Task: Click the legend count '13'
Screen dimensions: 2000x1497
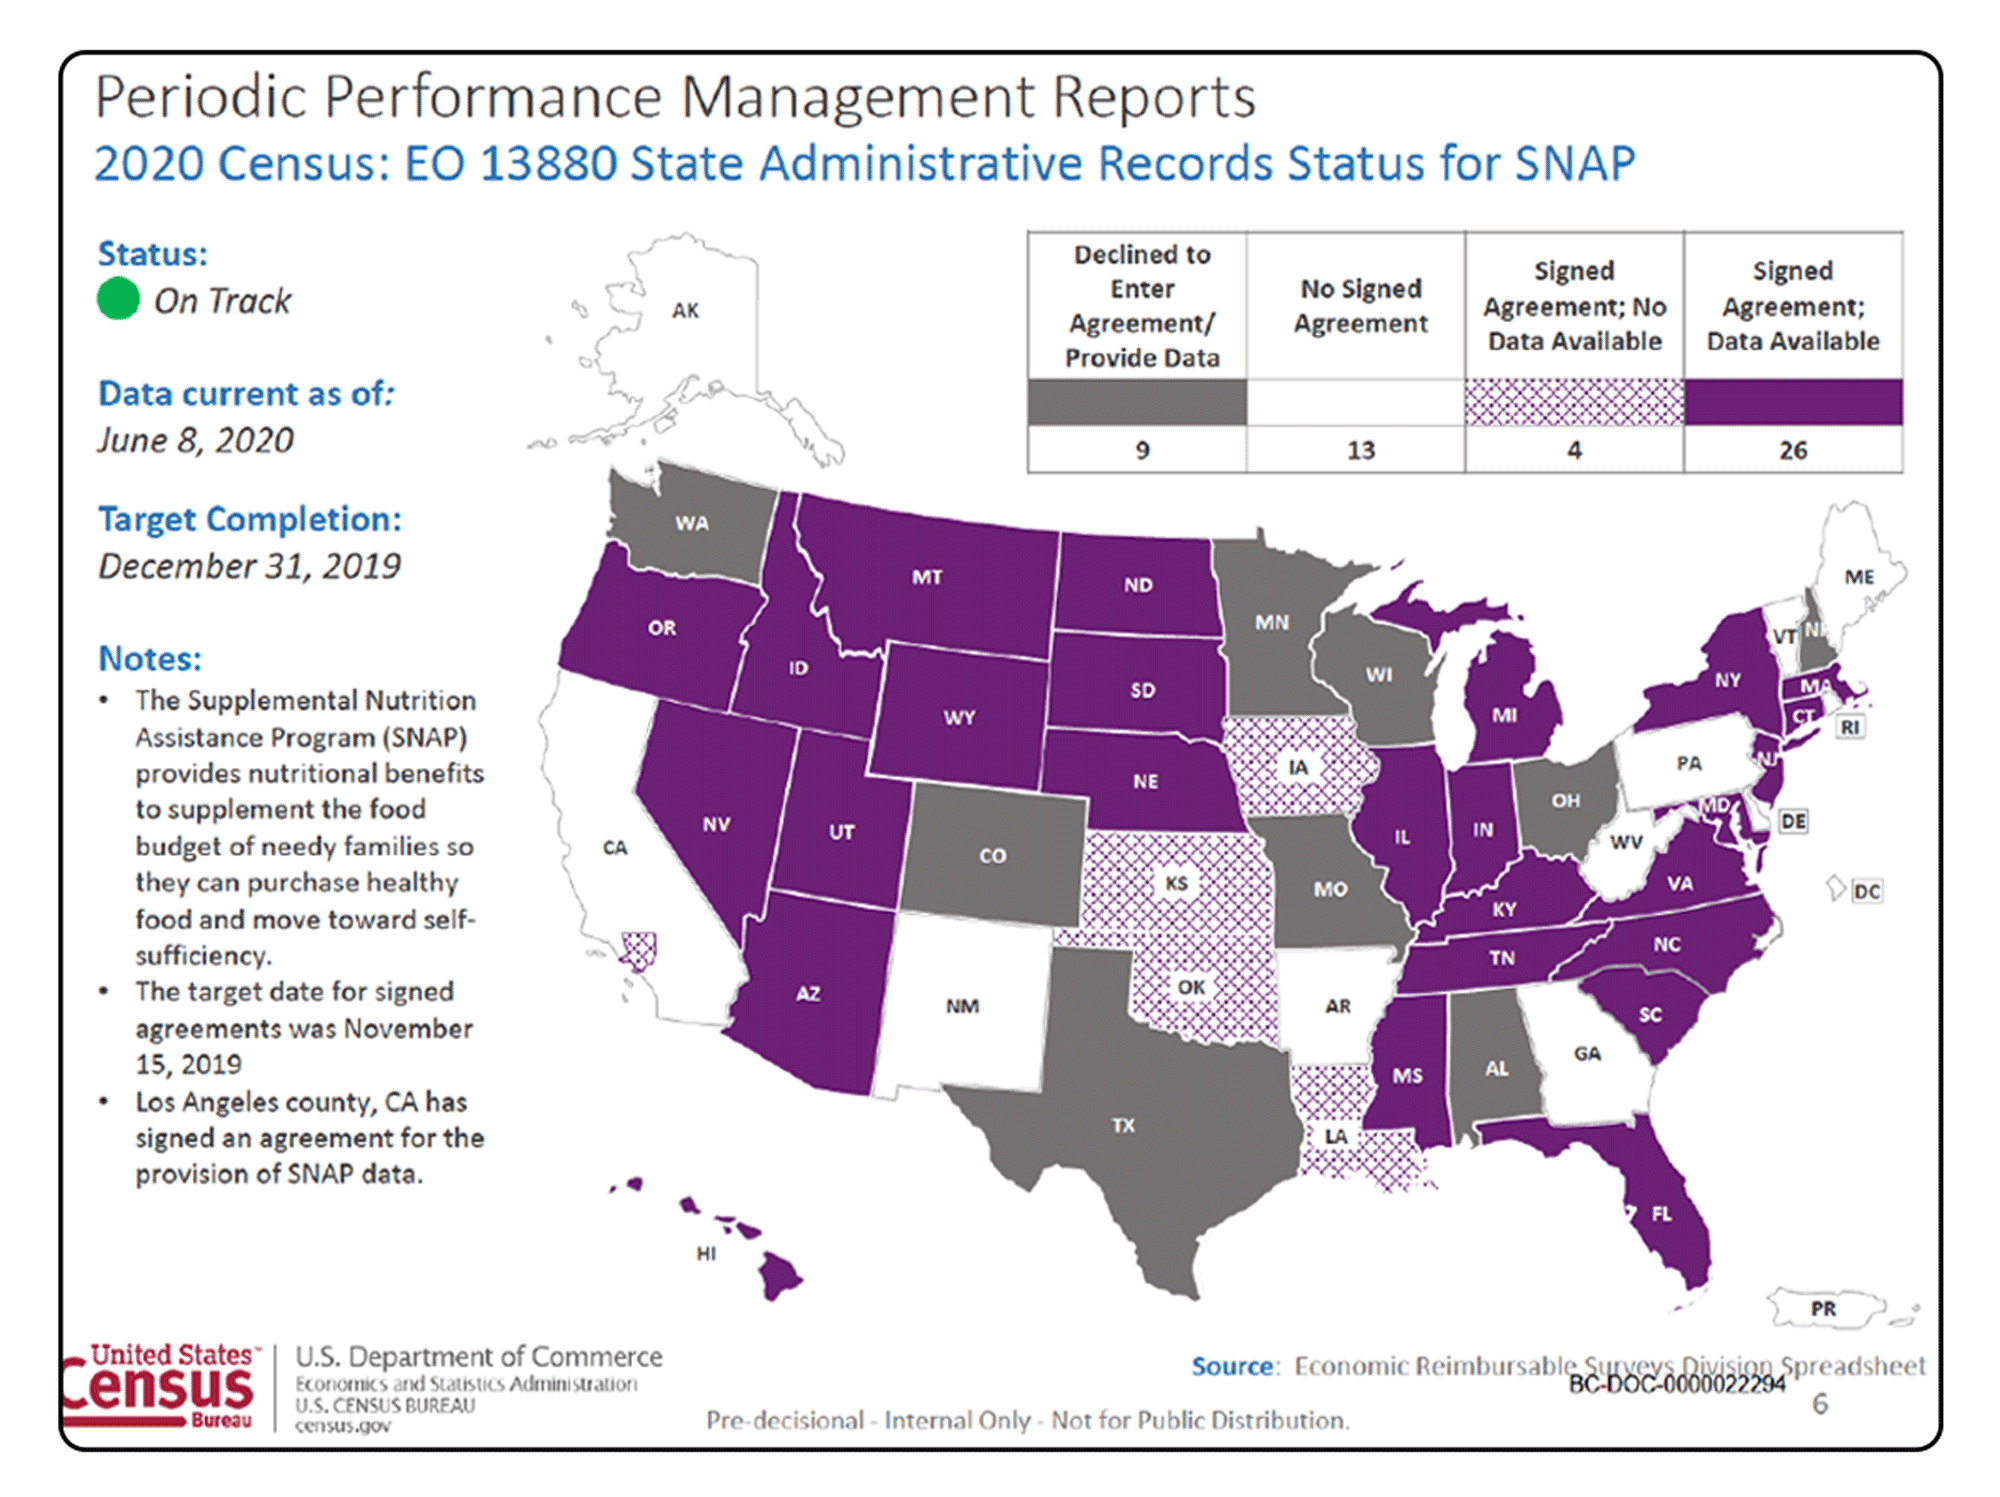Action: (1361, 450)
